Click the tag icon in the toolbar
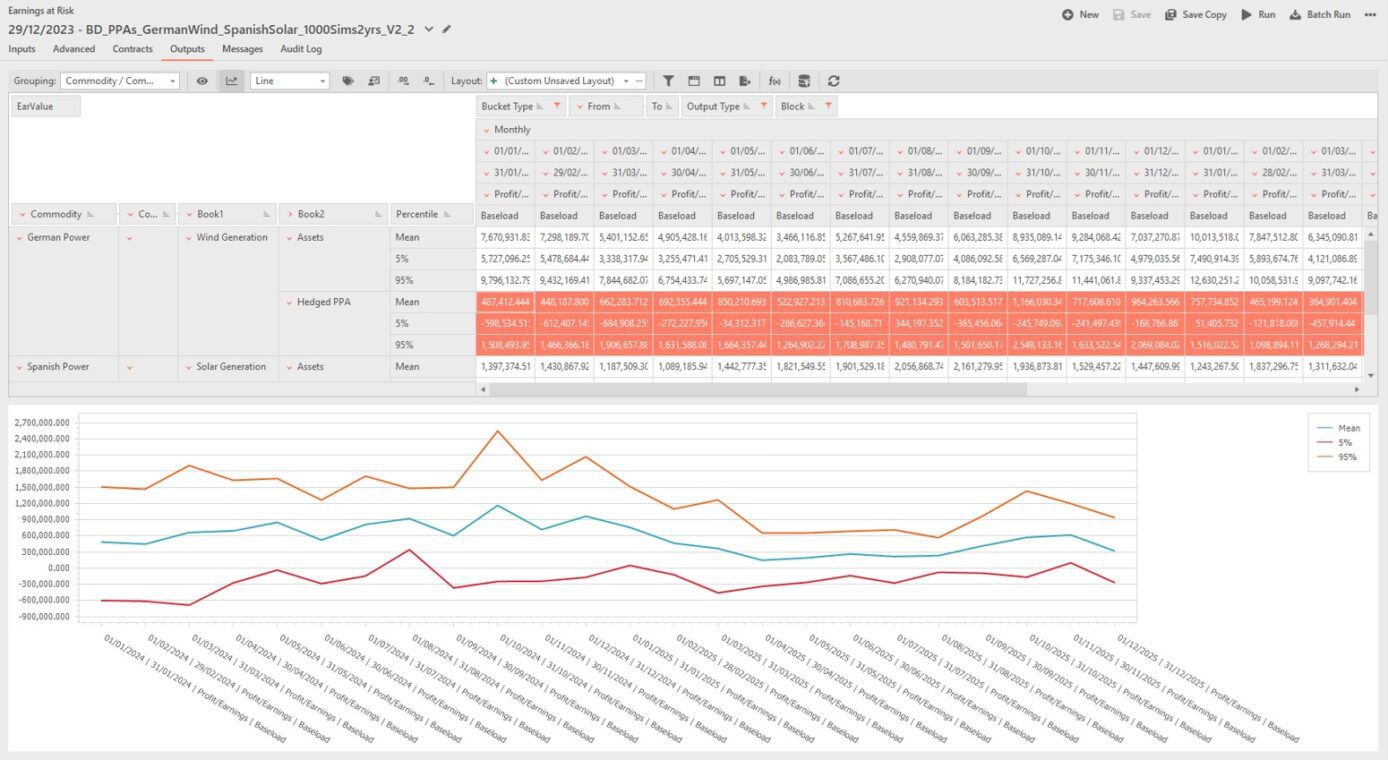This screenshot has height=760, width=1388. tap(348, 81)
